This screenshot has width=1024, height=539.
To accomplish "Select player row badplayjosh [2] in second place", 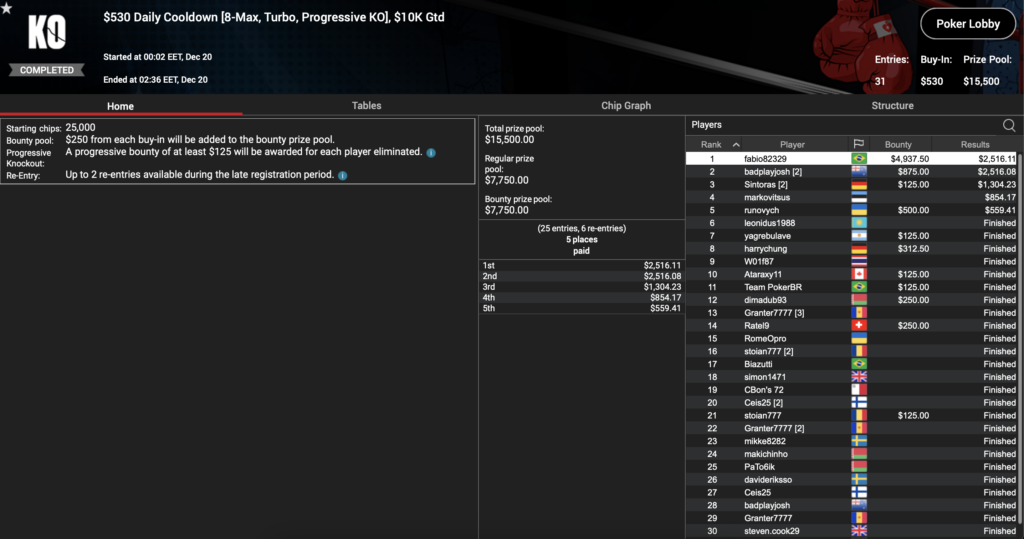I will click(850, 172).
